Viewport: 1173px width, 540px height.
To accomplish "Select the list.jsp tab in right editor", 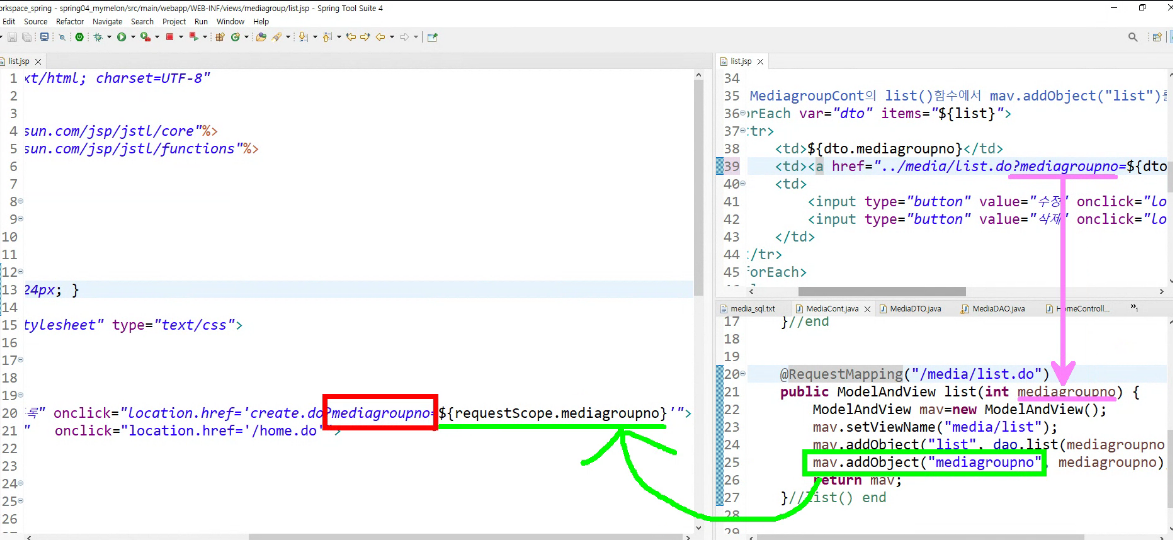I will (741, 61).
